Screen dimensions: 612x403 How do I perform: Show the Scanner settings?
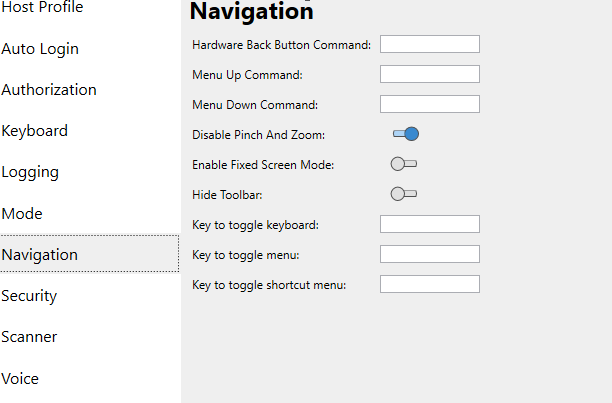point(29,337)
